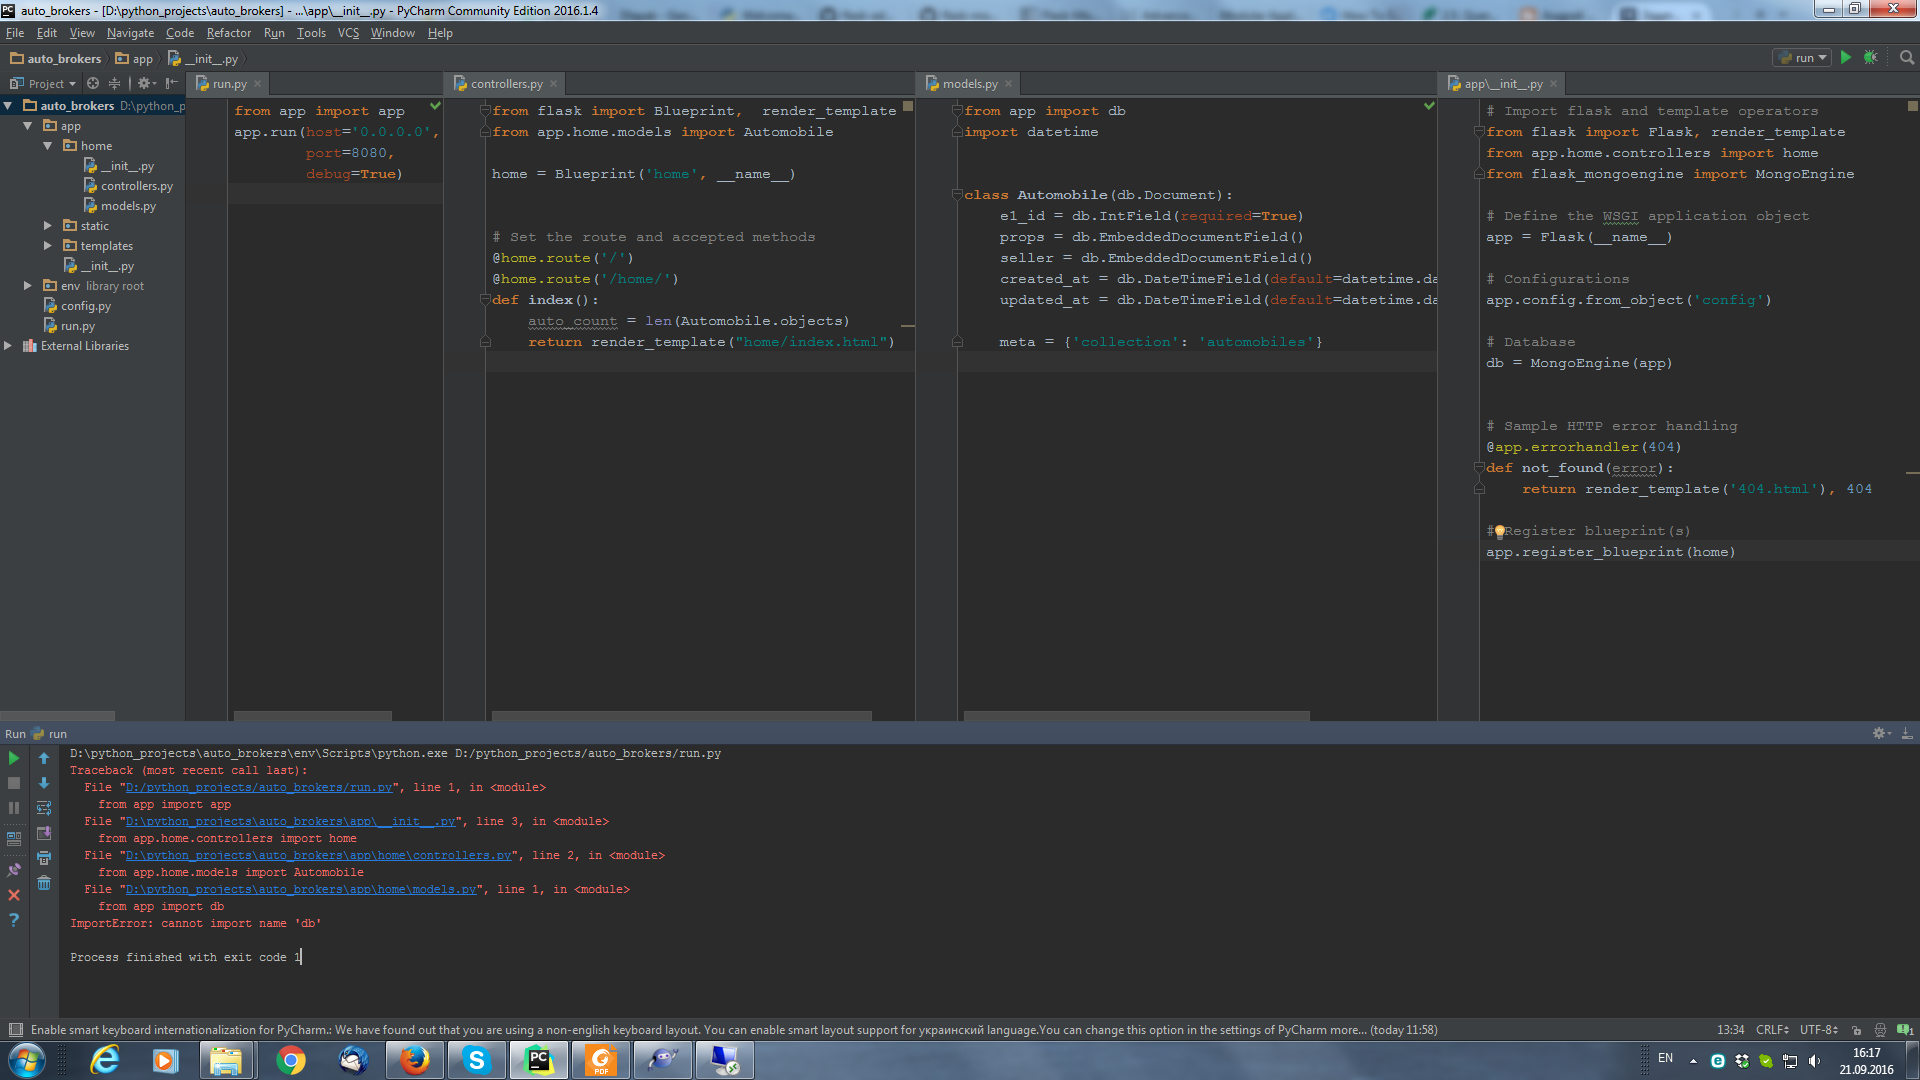Click horizontal scrollbar under models.py editor
The image size is (1920, 1080).
click(1136, 716)
